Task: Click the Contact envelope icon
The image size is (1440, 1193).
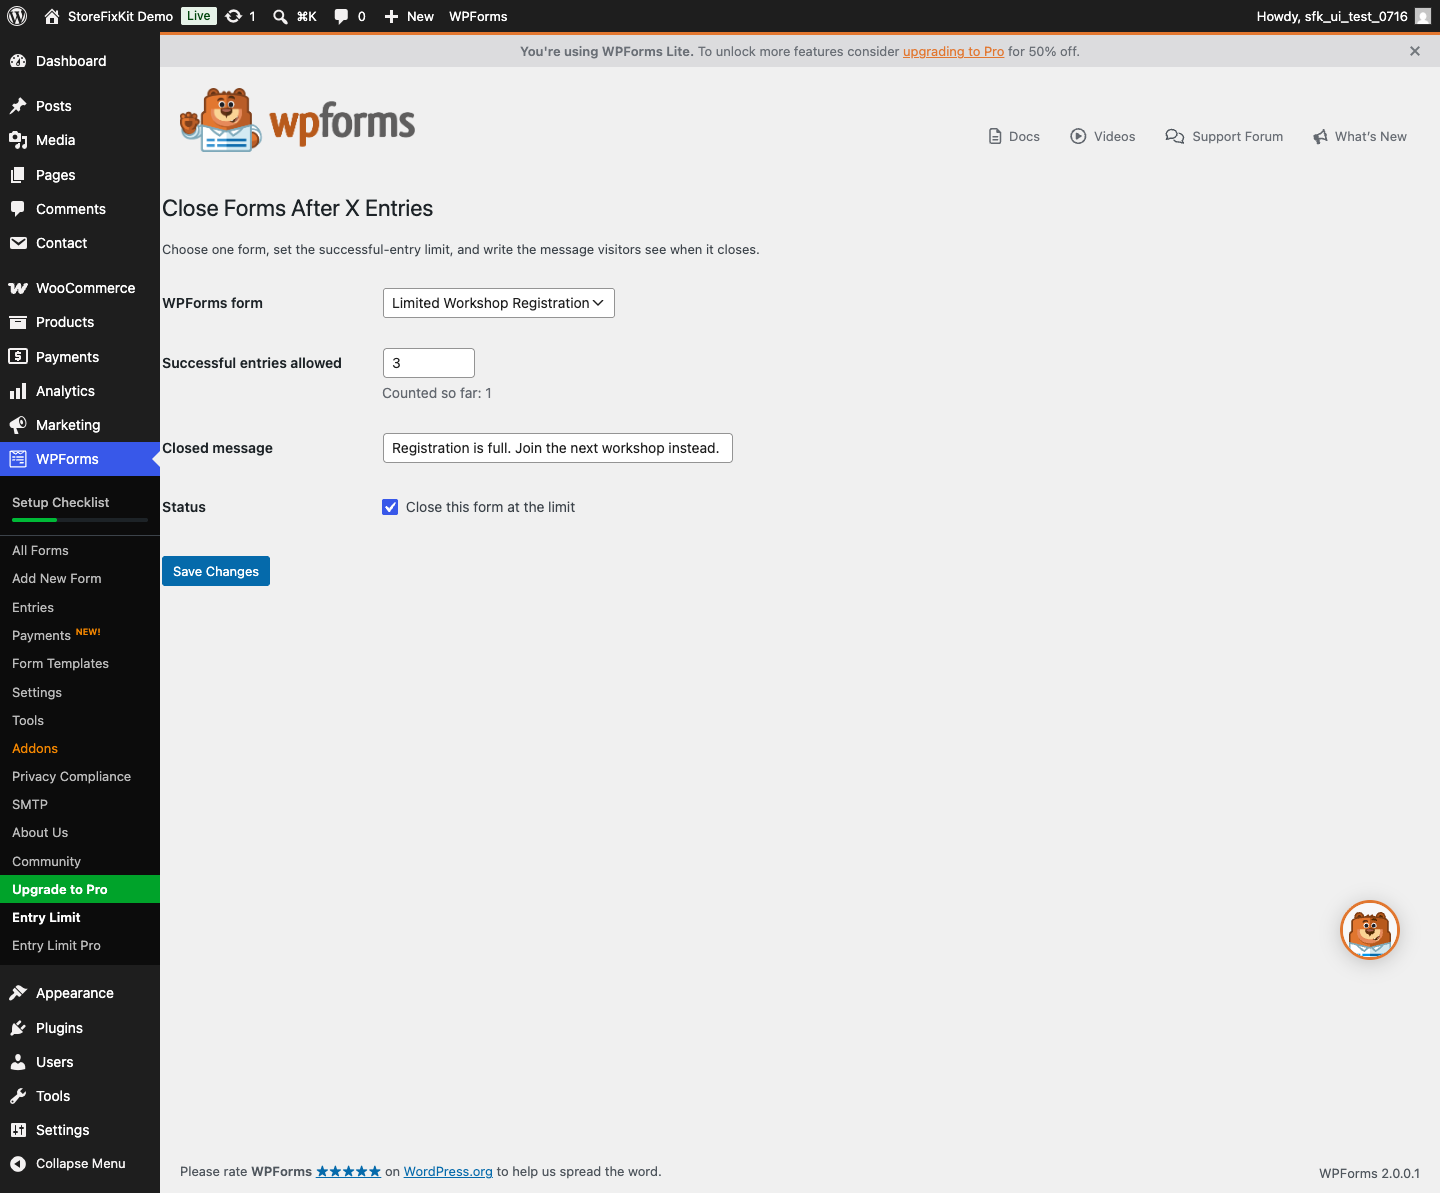Action: click(x=18, y=243)
